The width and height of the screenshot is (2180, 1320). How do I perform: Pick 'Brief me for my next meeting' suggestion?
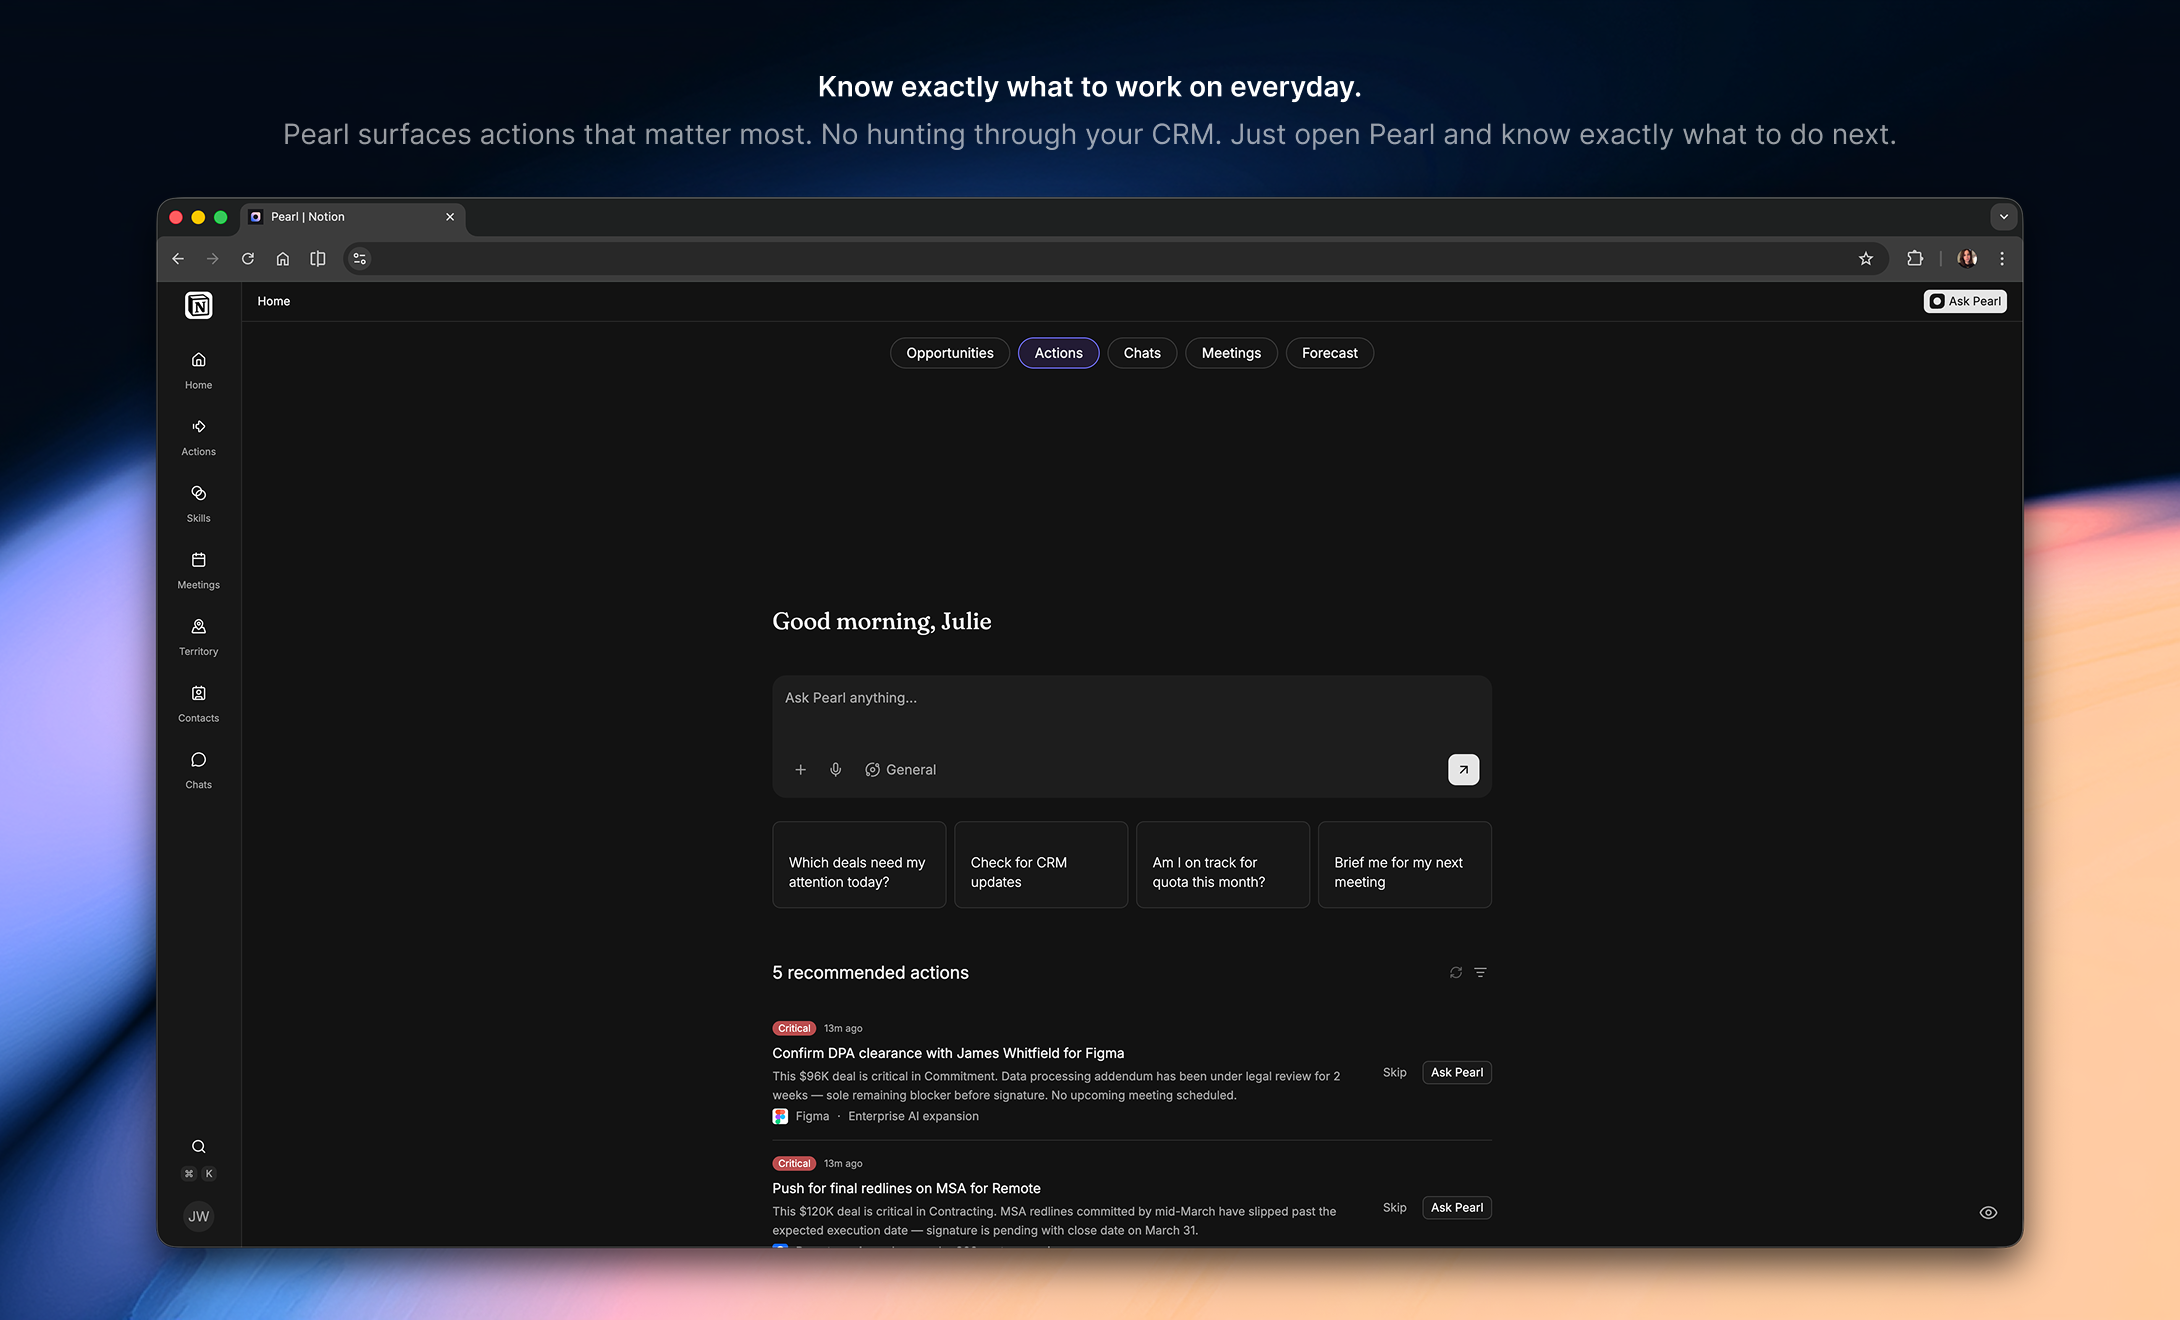pos(1405,865)
